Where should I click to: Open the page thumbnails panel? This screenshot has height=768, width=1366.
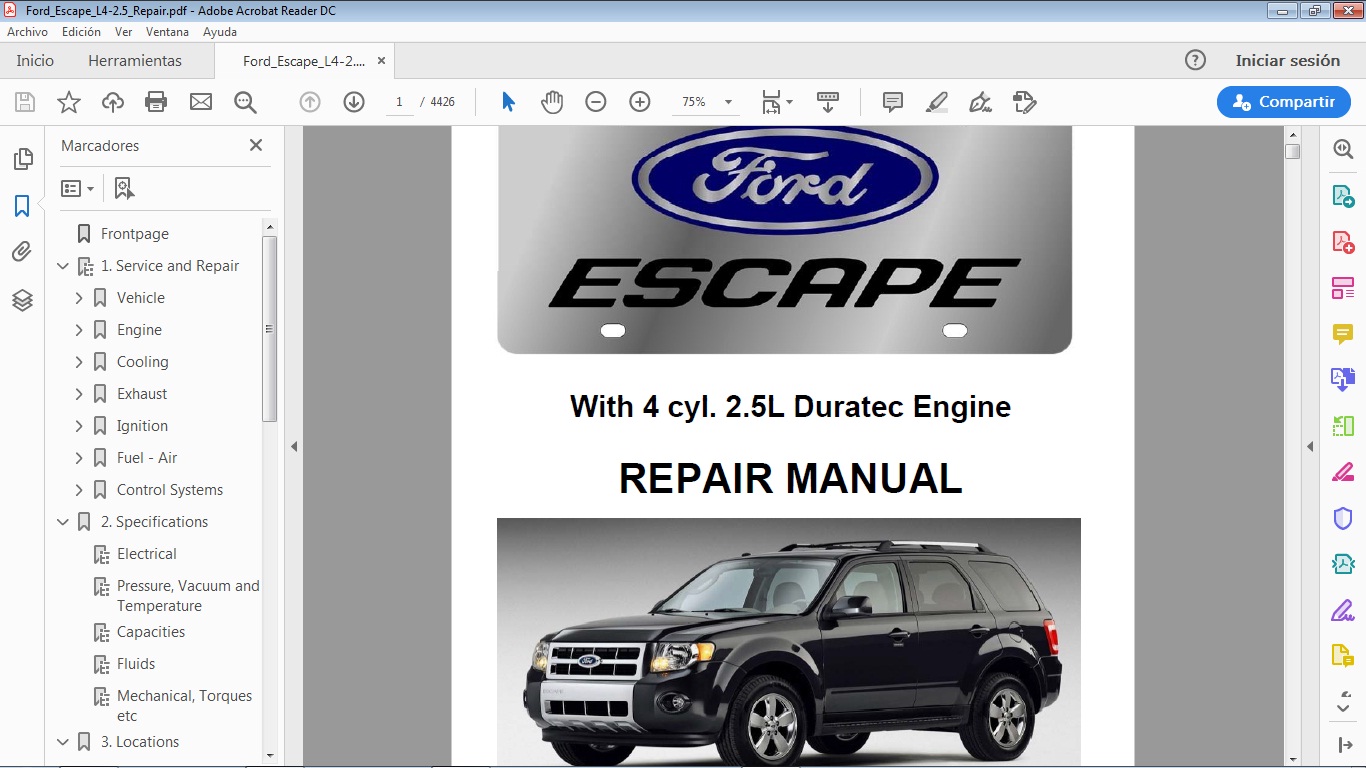22,158
